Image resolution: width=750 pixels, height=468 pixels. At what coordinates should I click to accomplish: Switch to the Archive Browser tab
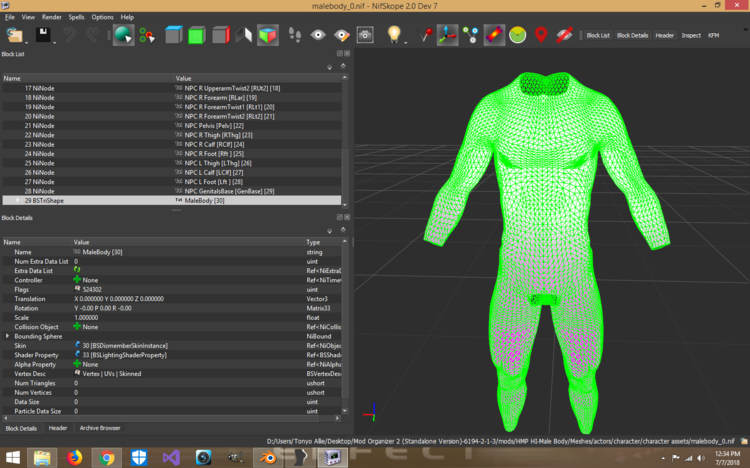pos(100,428)
